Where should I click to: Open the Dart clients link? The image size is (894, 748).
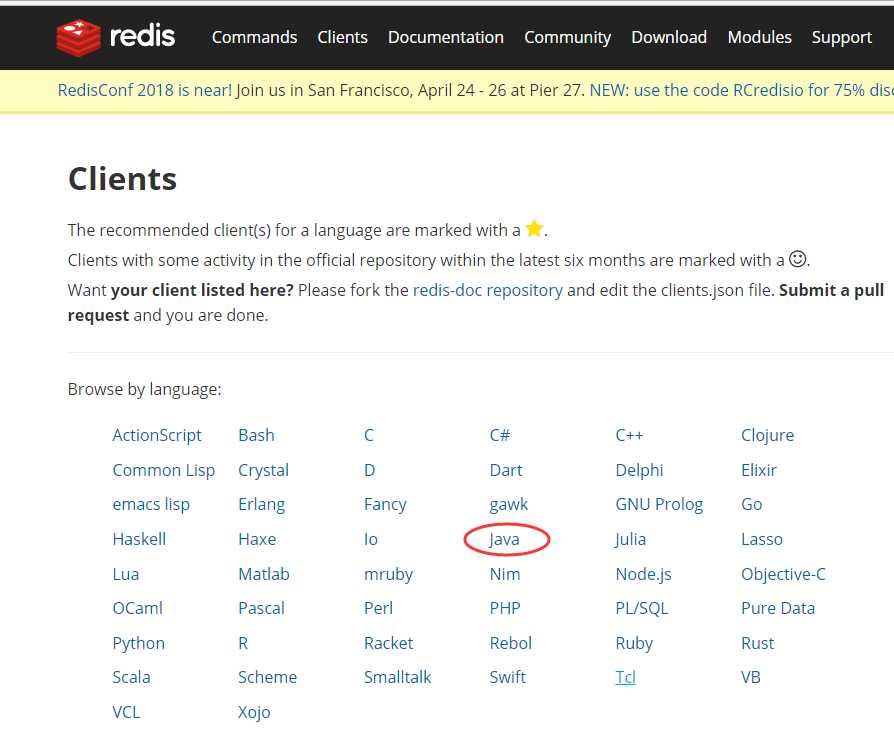click(x=506, y=470)
